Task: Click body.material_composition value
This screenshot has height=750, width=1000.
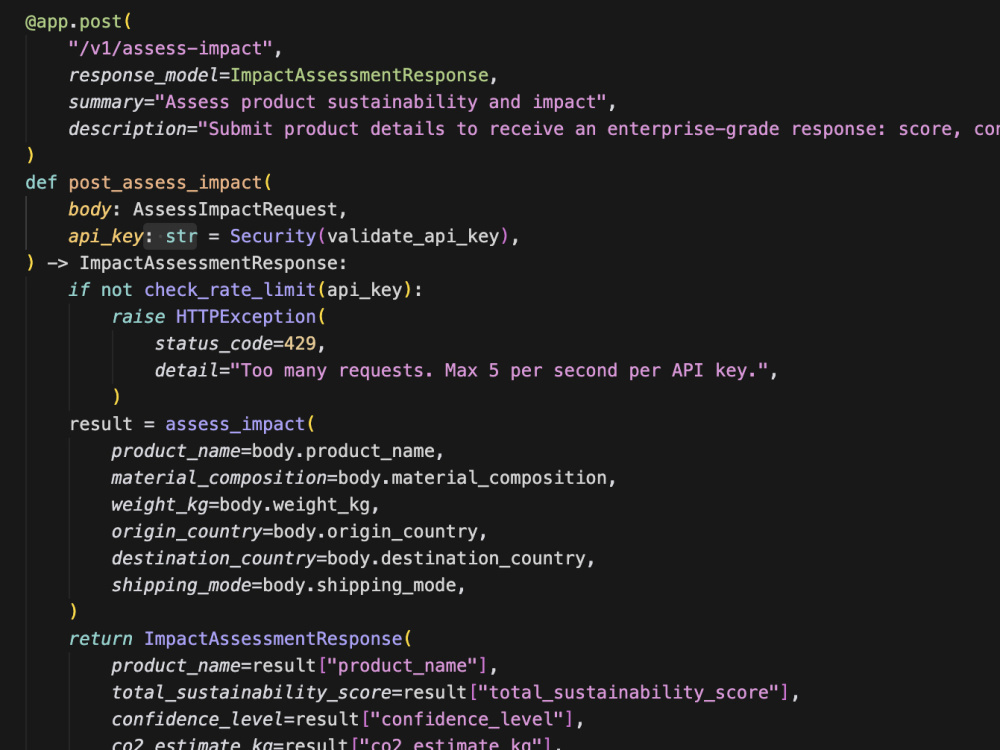Action: pyautogui.click(x=473, y=477)
